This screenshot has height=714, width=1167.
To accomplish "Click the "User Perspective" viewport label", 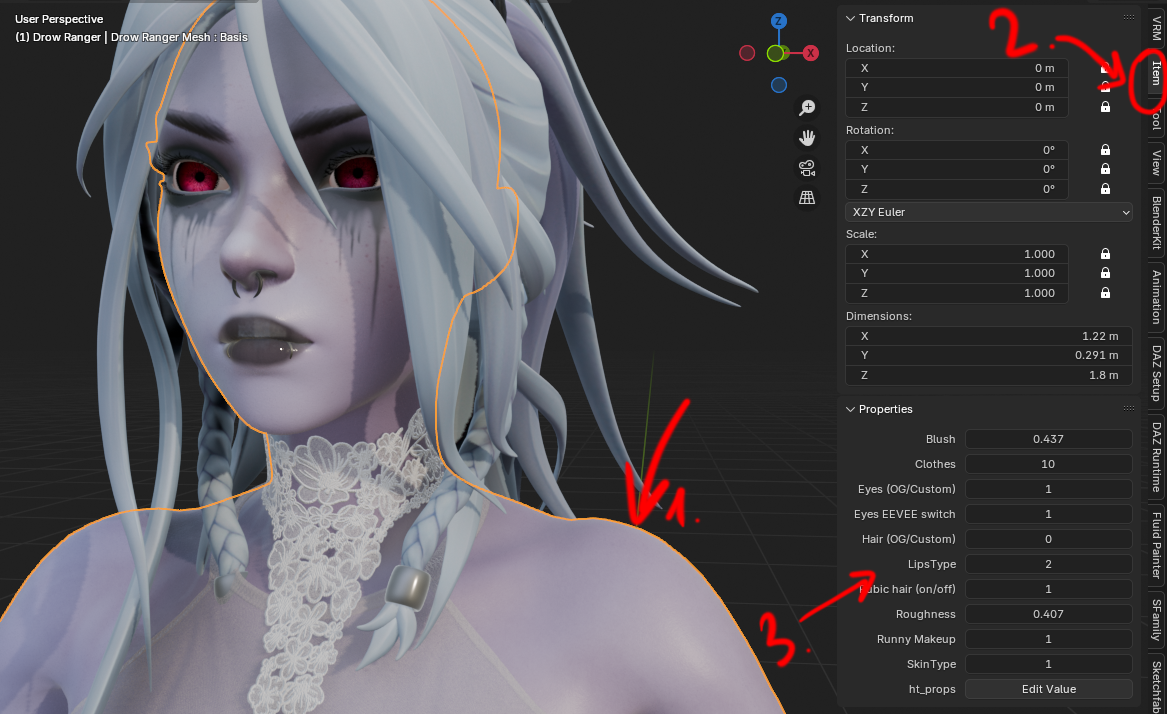I will (x=59, y=19).
